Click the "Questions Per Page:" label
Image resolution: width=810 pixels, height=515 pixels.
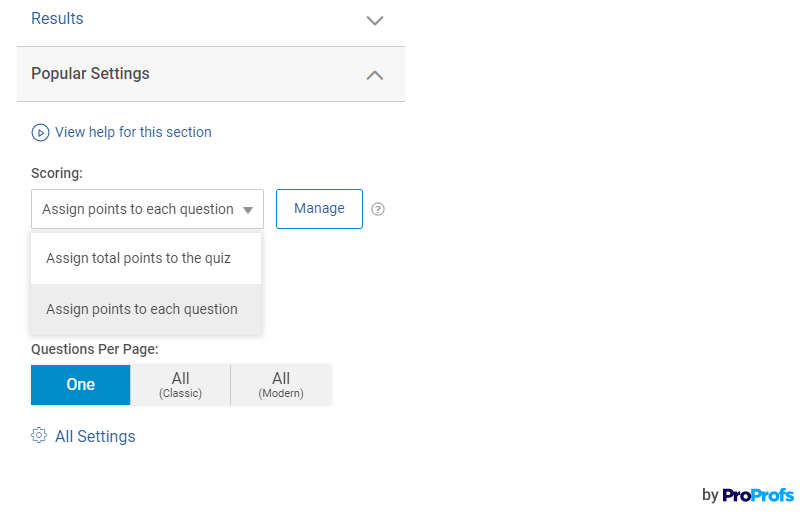tap(95, 349)
